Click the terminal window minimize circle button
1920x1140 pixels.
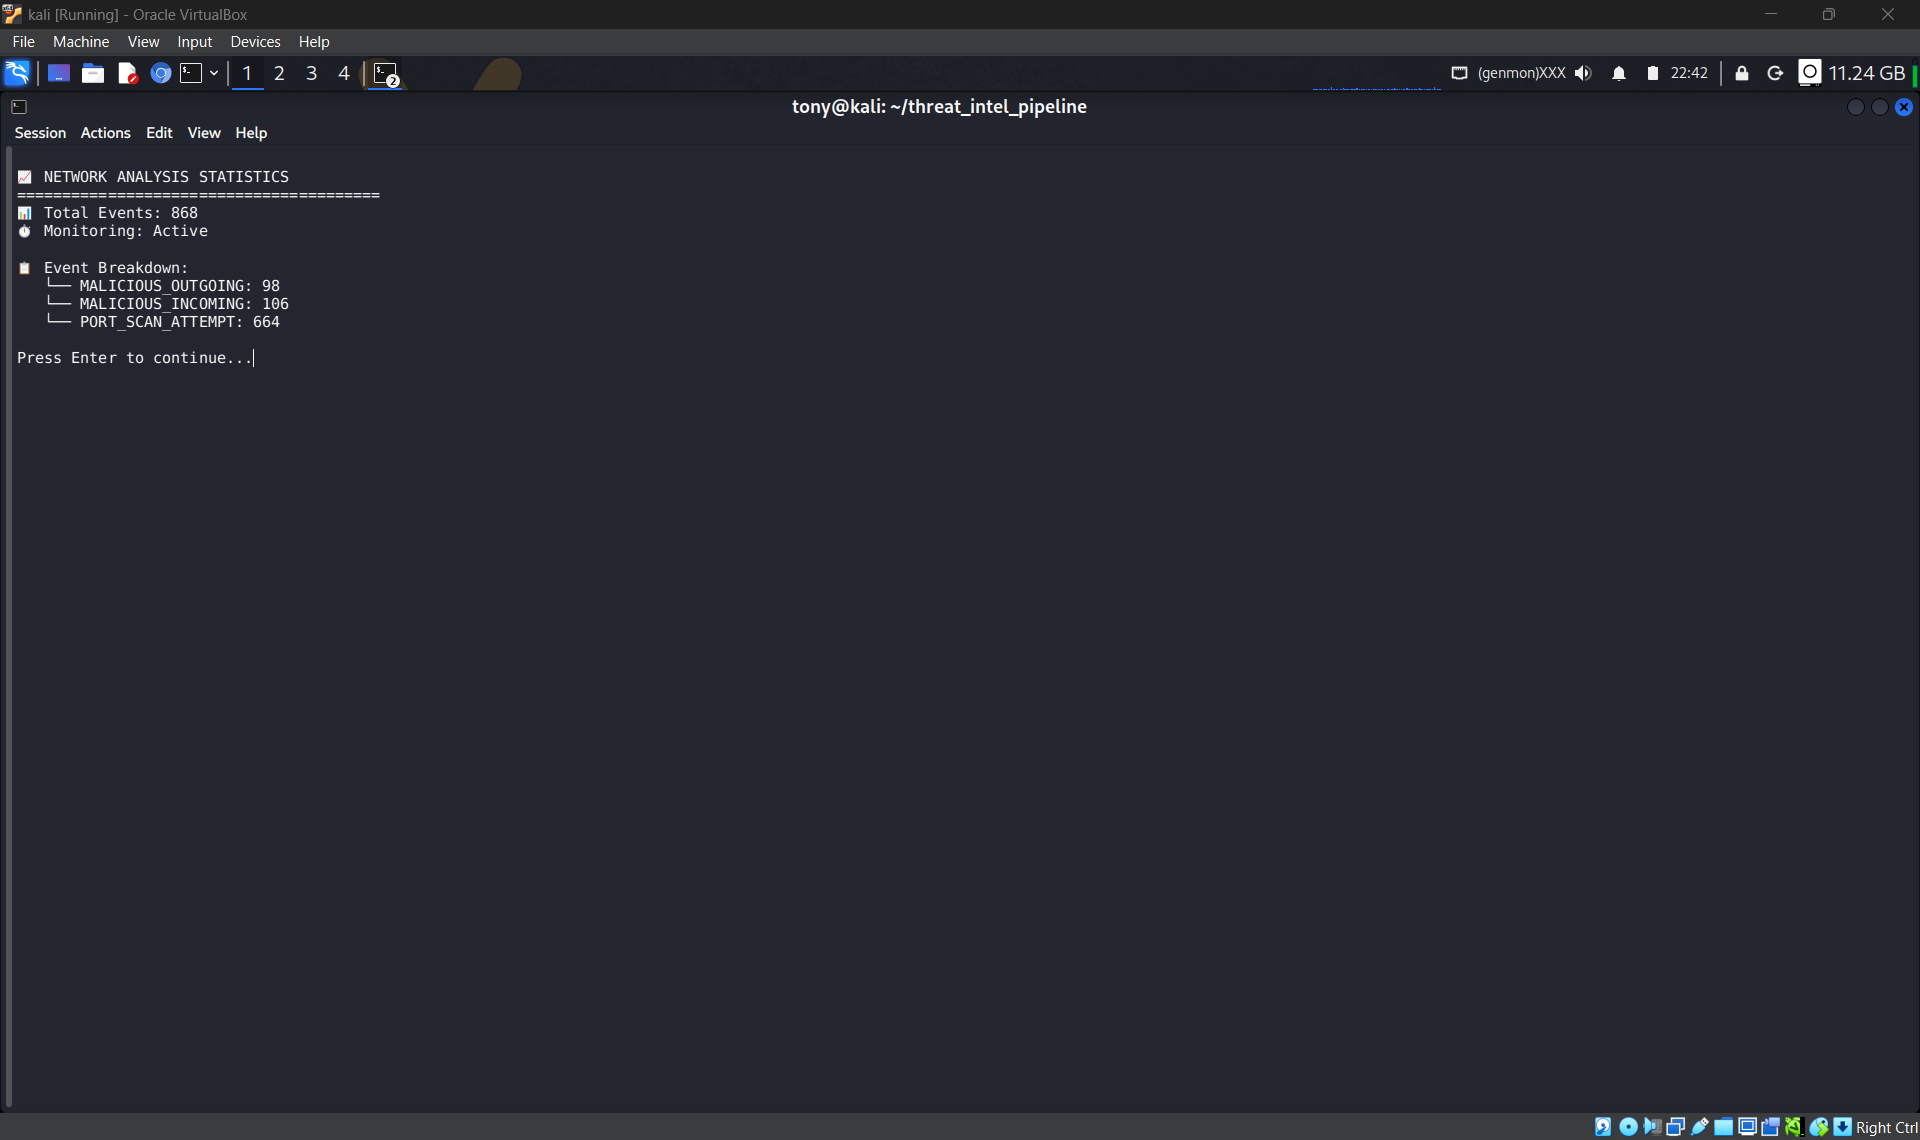coord(1856,107)
